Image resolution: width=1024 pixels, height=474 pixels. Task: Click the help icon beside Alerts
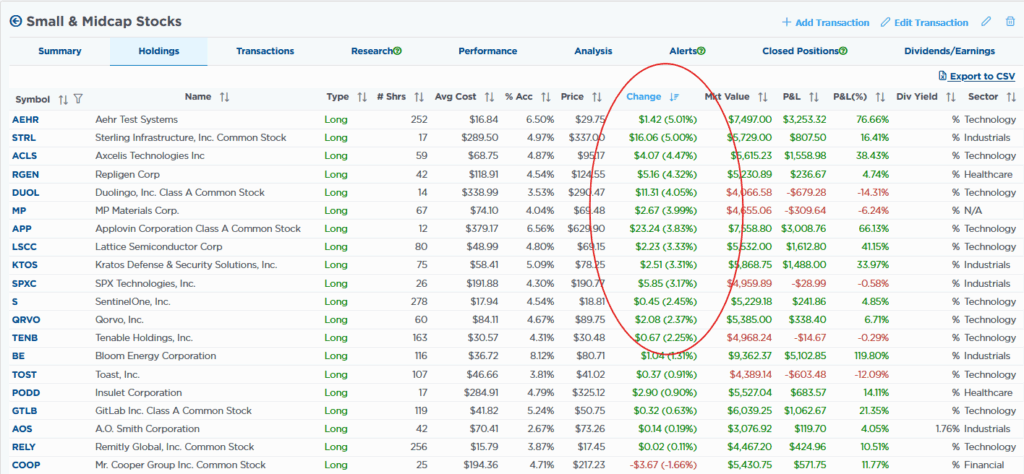pyautogui.click(x=701, y=51)
